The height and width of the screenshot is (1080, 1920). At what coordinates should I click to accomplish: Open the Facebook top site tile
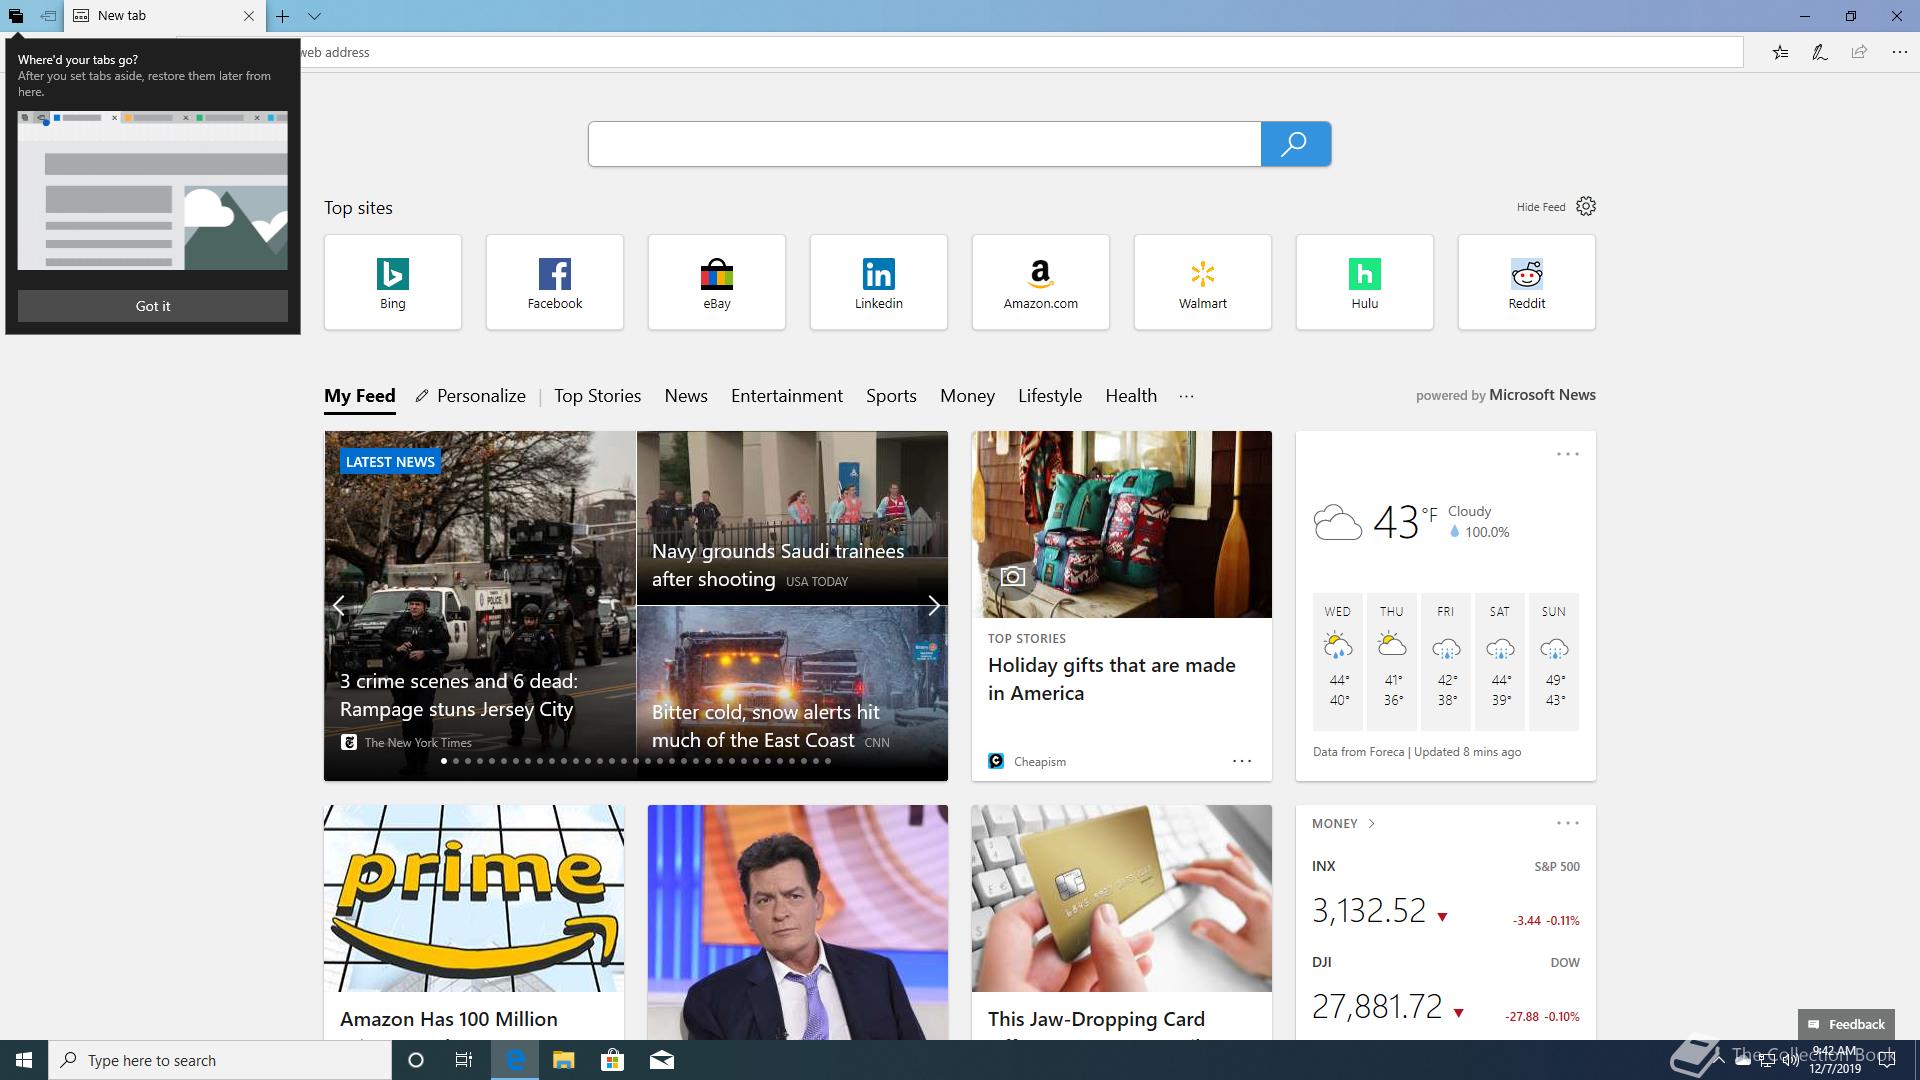click(x=555, y=282)
